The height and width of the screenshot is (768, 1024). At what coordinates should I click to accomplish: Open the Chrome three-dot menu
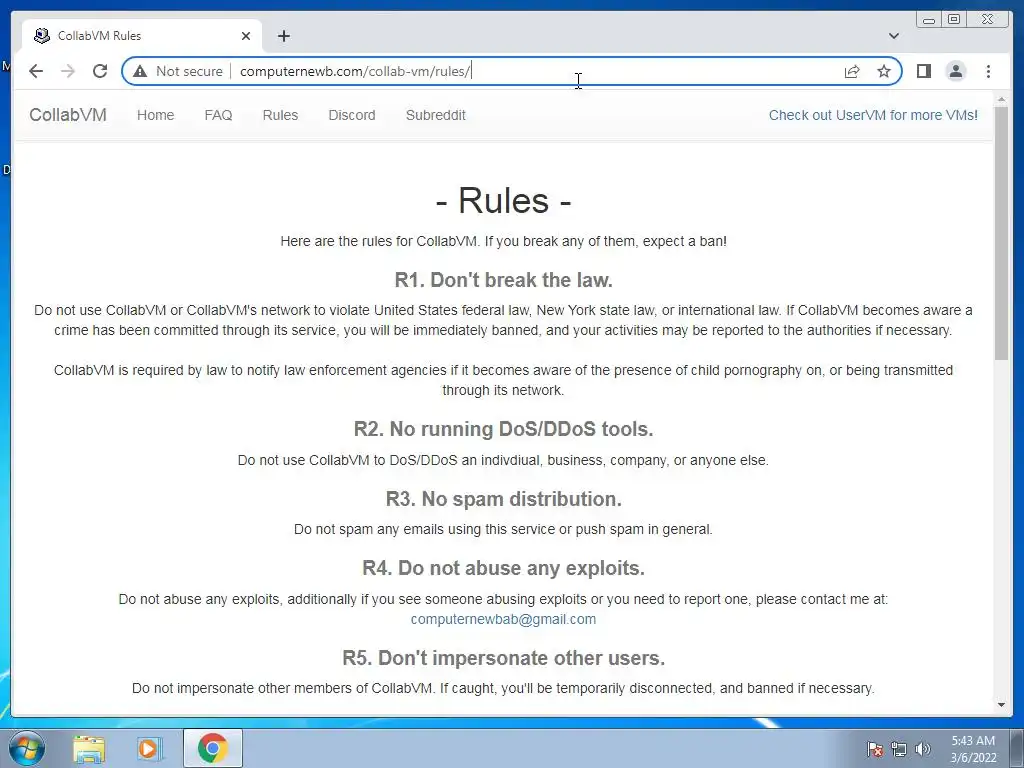[988, 71]
